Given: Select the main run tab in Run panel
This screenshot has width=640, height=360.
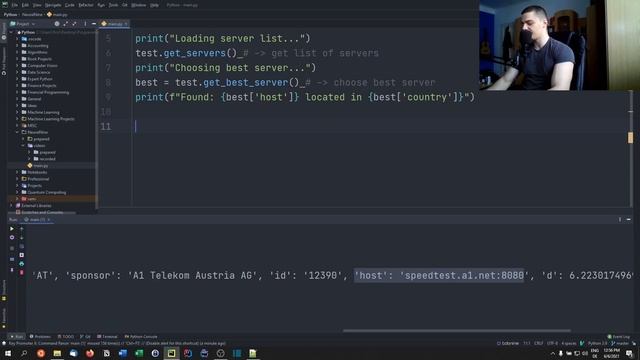Looking at the screenshot, I should (x=37, y=220).
